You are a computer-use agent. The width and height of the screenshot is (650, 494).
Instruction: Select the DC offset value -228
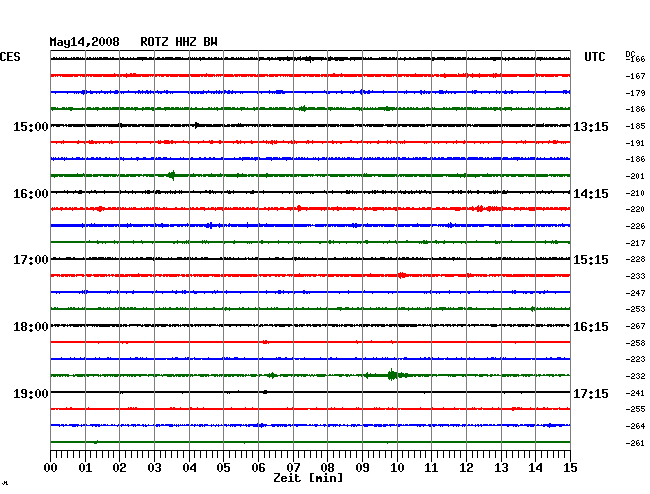[635, 259]
